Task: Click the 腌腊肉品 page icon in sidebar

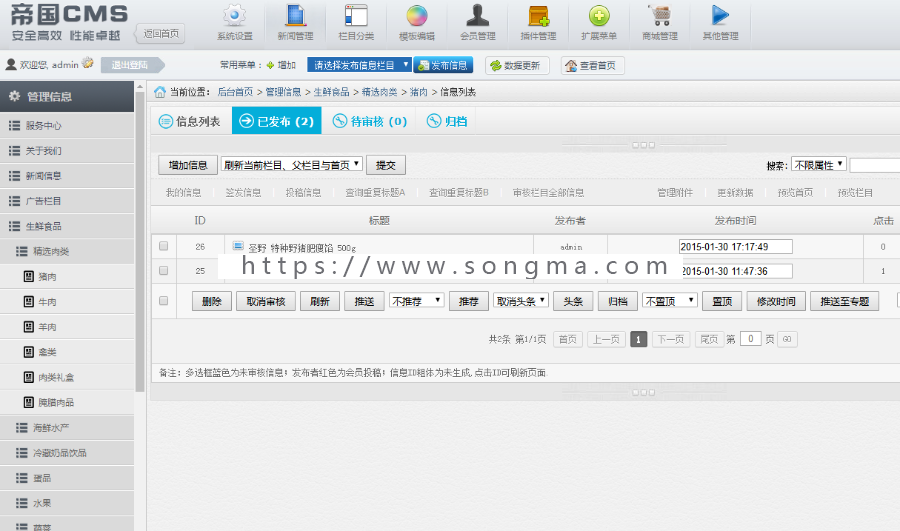Action: pyautogui.click(x=29, y=402)
